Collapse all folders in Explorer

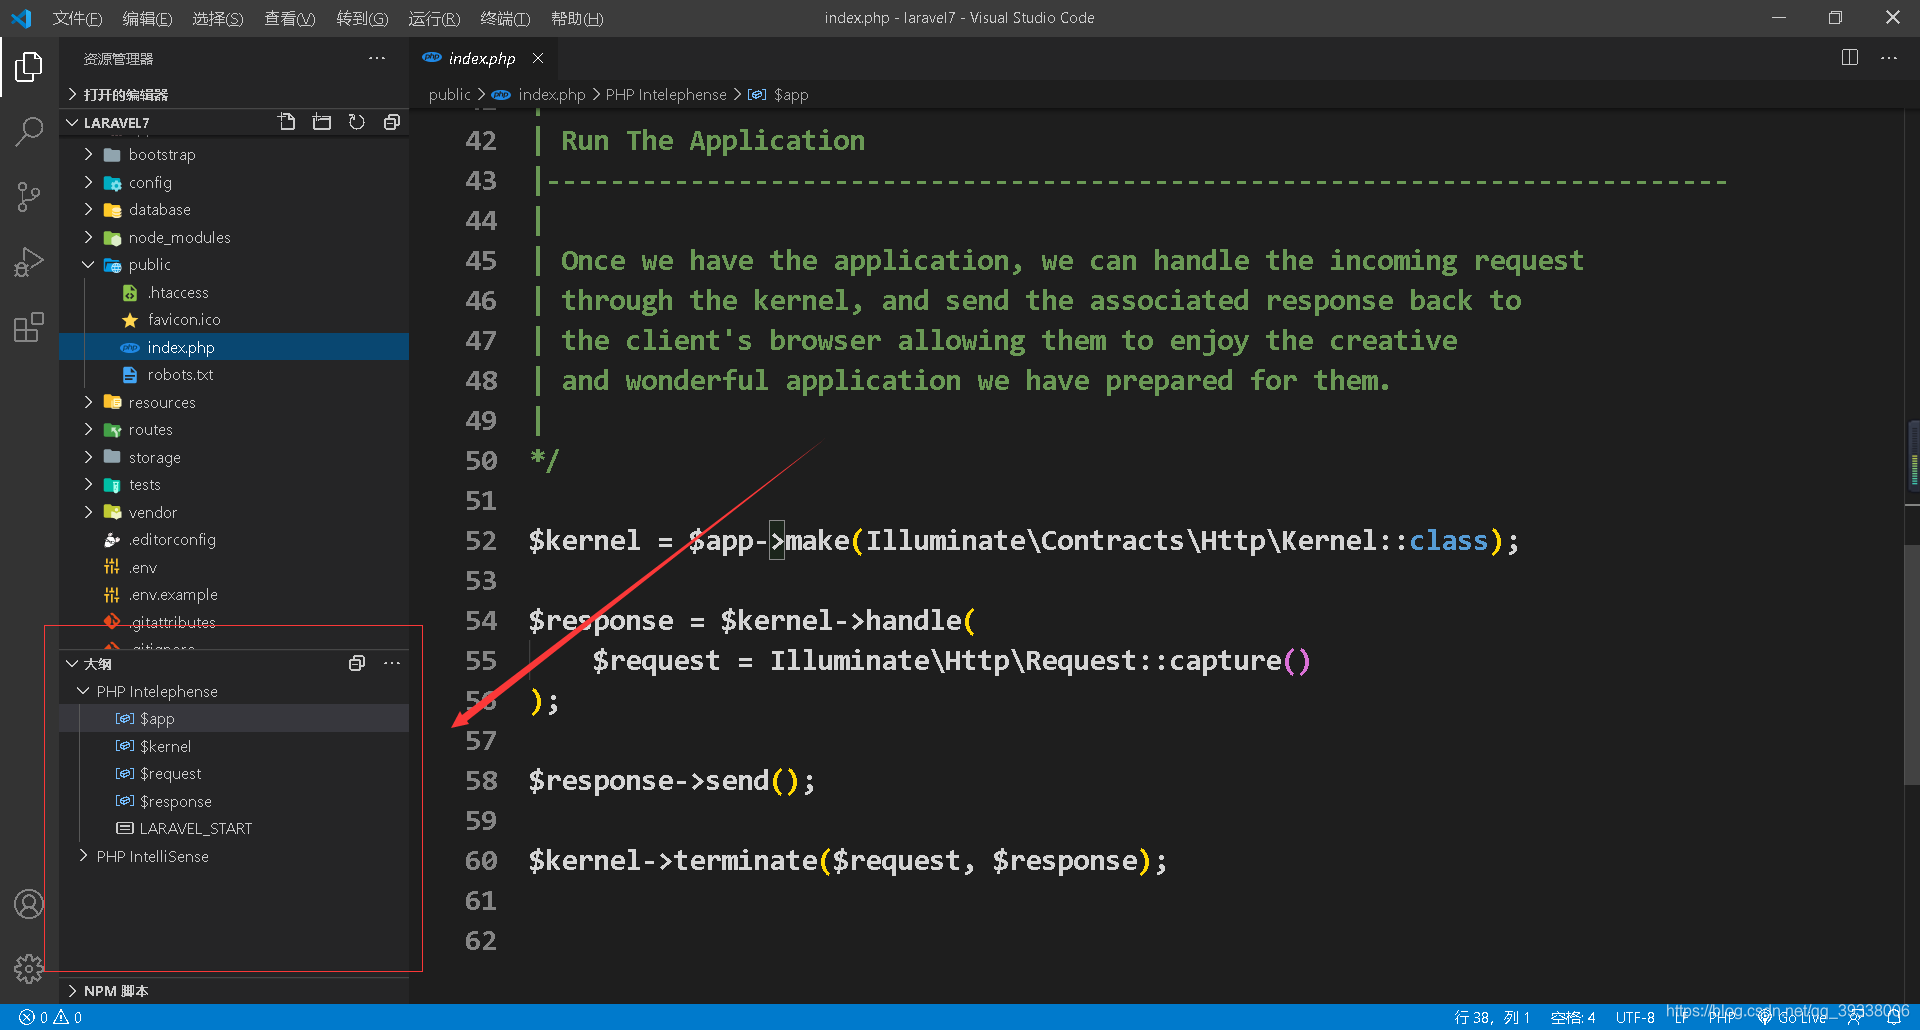(392, 121)
